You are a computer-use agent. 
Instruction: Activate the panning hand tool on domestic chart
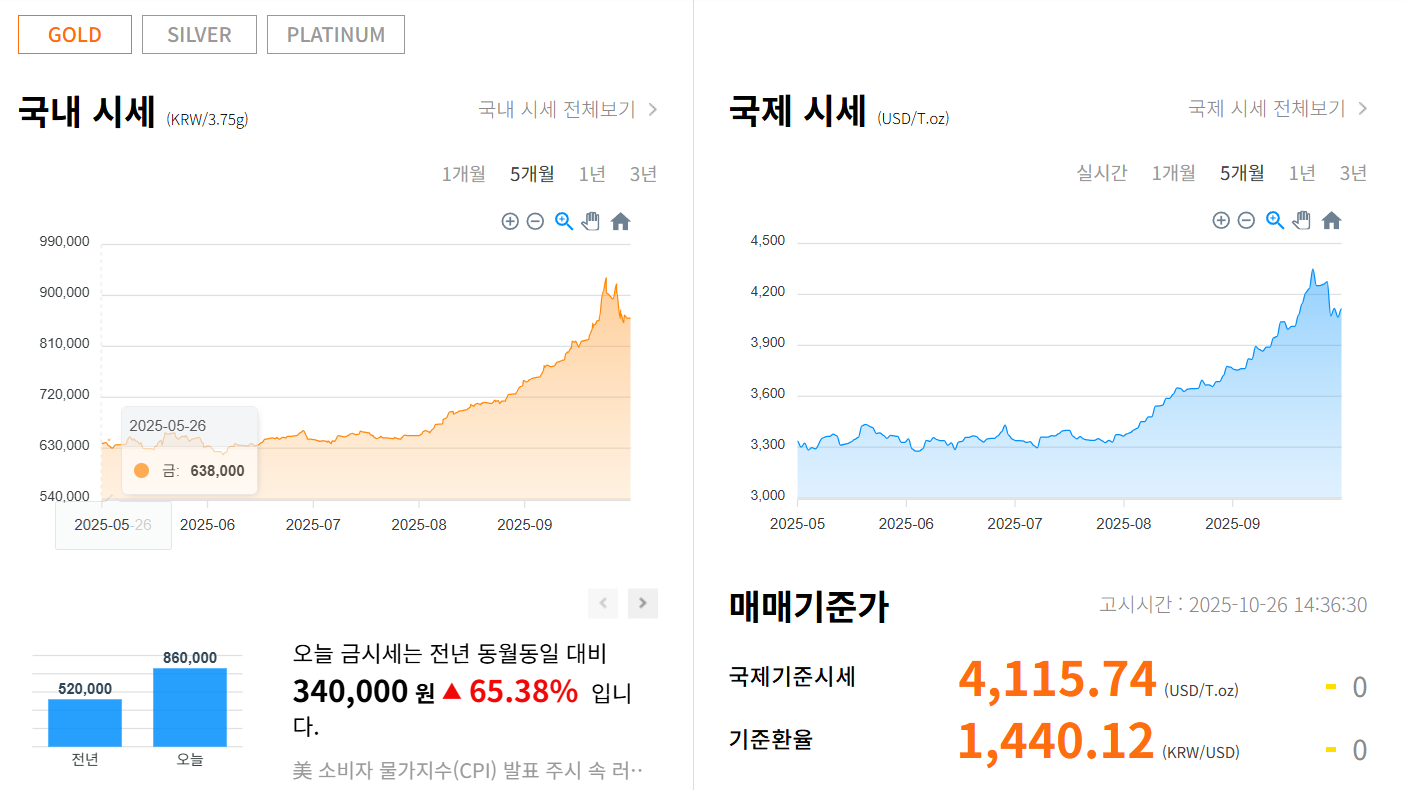click(x=591, y=221)
